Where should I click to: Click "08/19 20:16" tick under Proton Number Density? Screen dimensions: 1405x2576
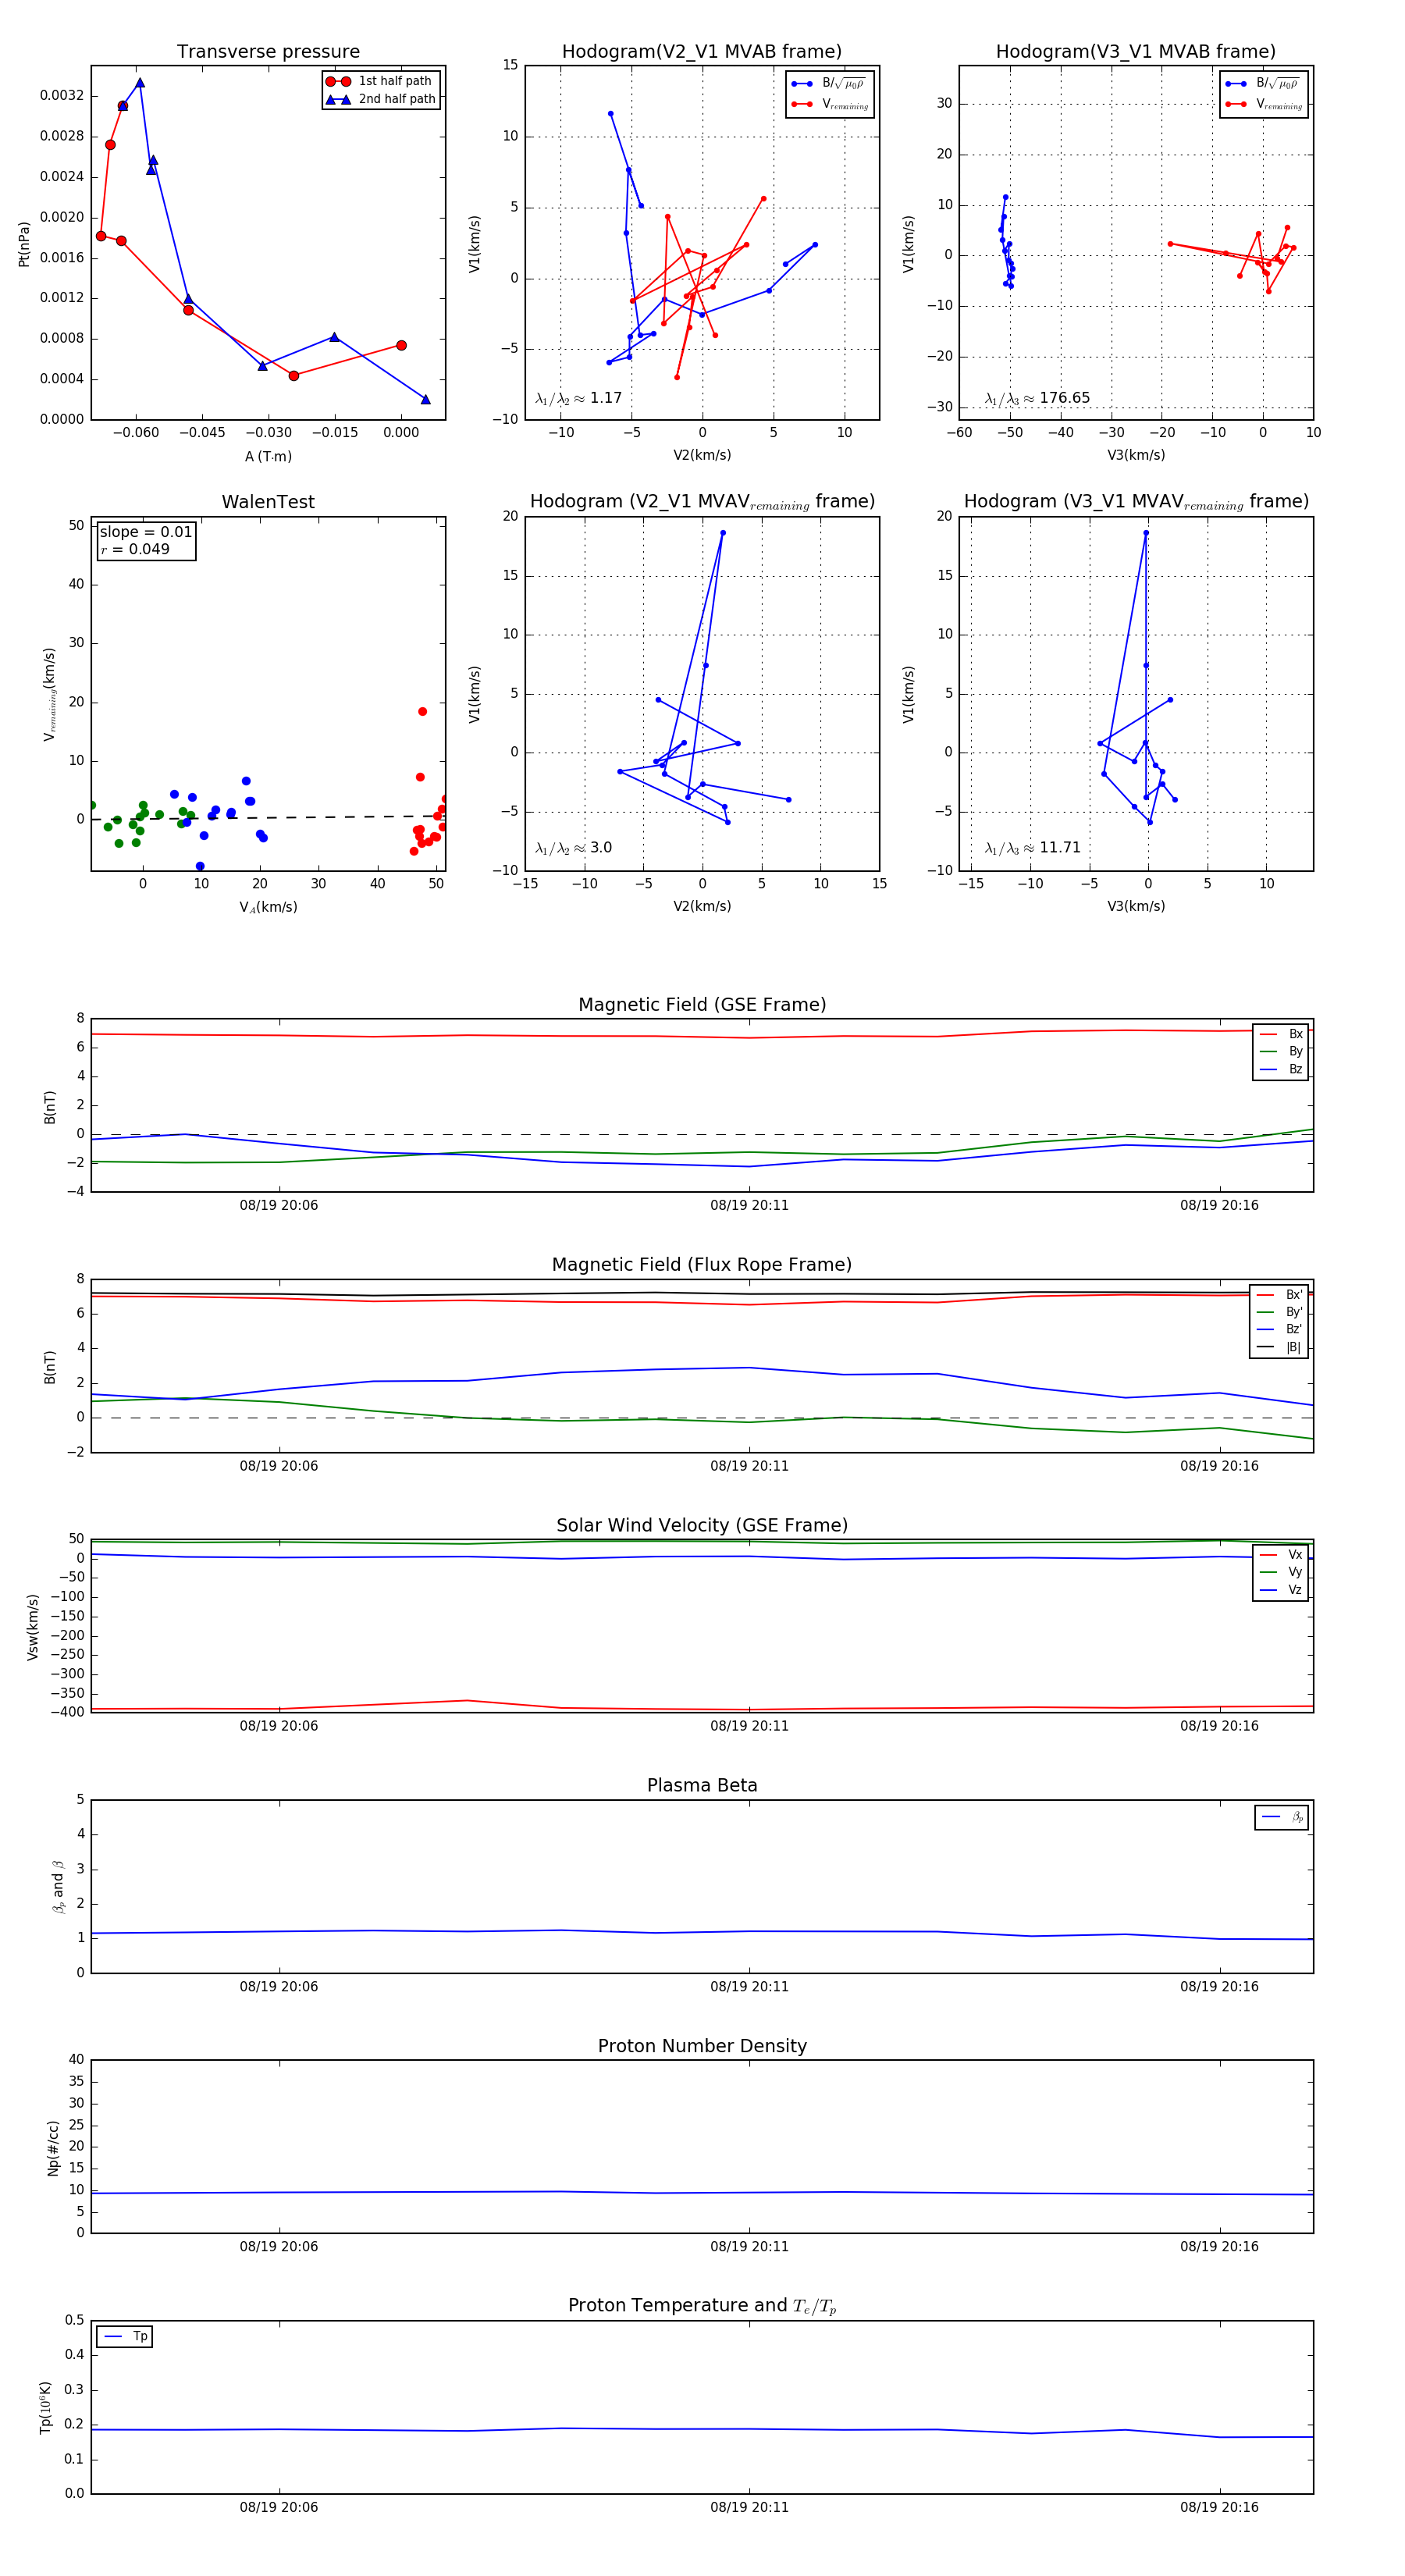1219,2247
